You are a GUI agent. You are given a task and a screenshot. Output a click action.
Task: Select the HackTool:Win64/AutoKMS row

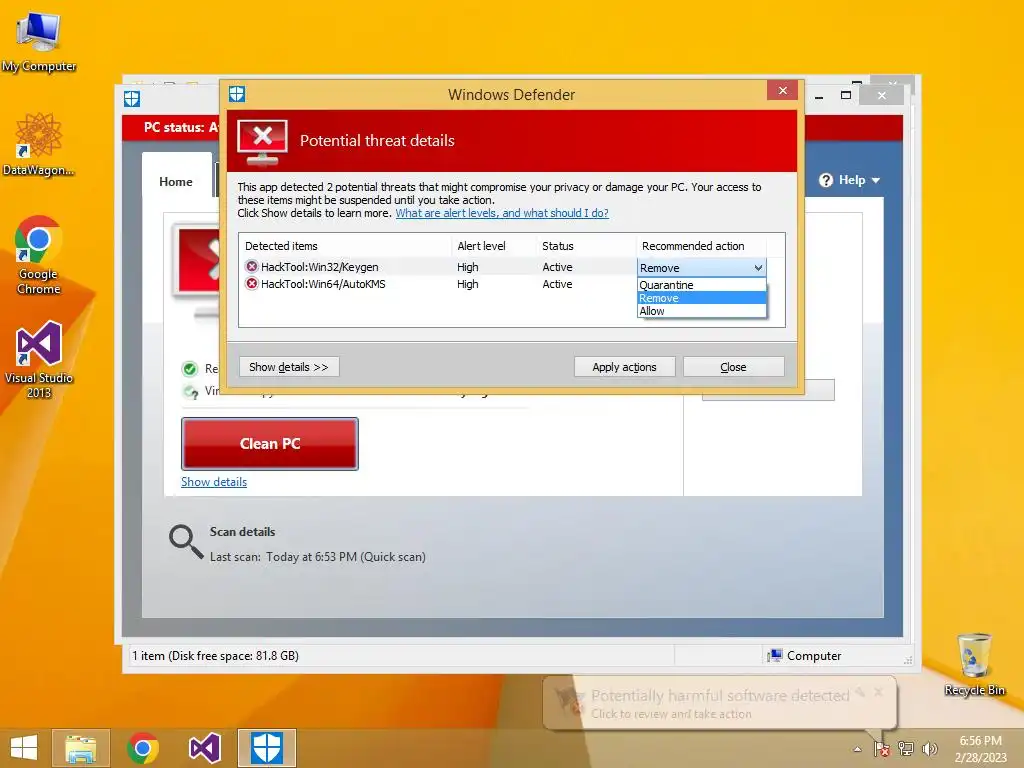point(438,284)
